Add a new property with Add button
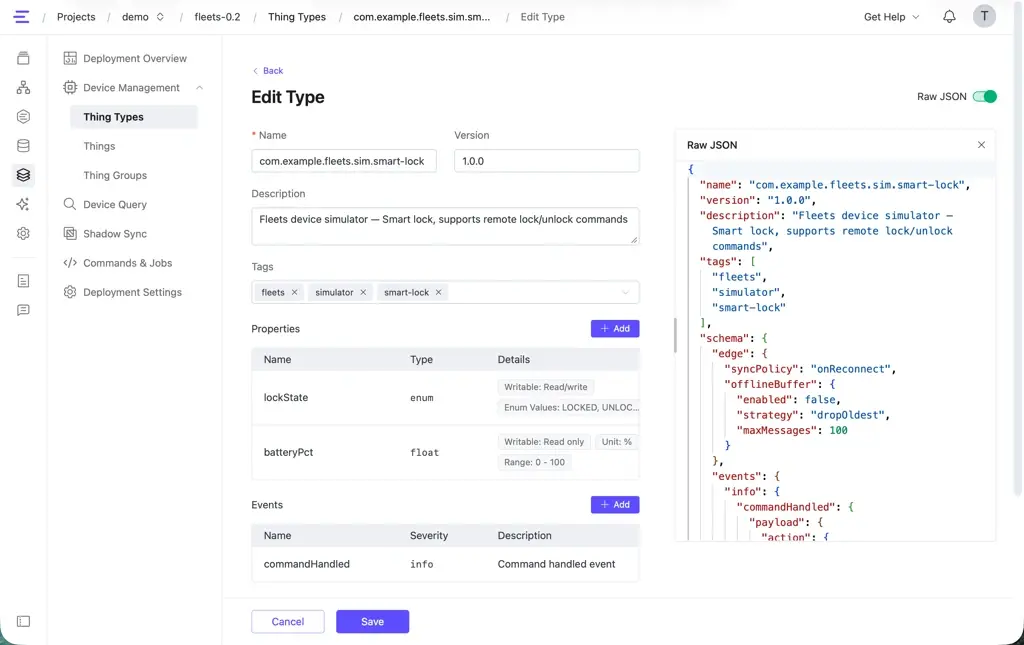Image resolution: width=1024 pixels, height=645 pixels. (x=615, y=328)
